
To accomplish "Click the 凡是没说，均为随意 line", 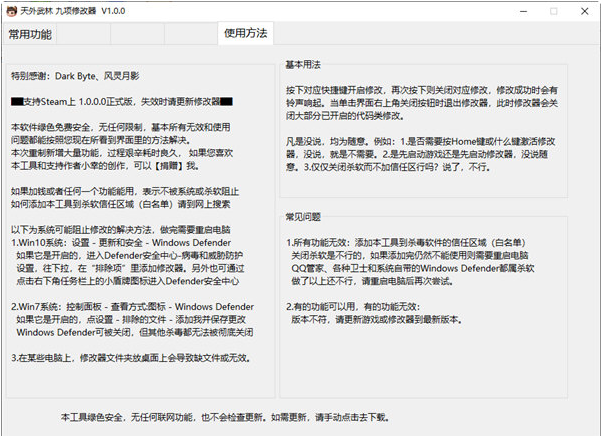I will pos(420,141).
